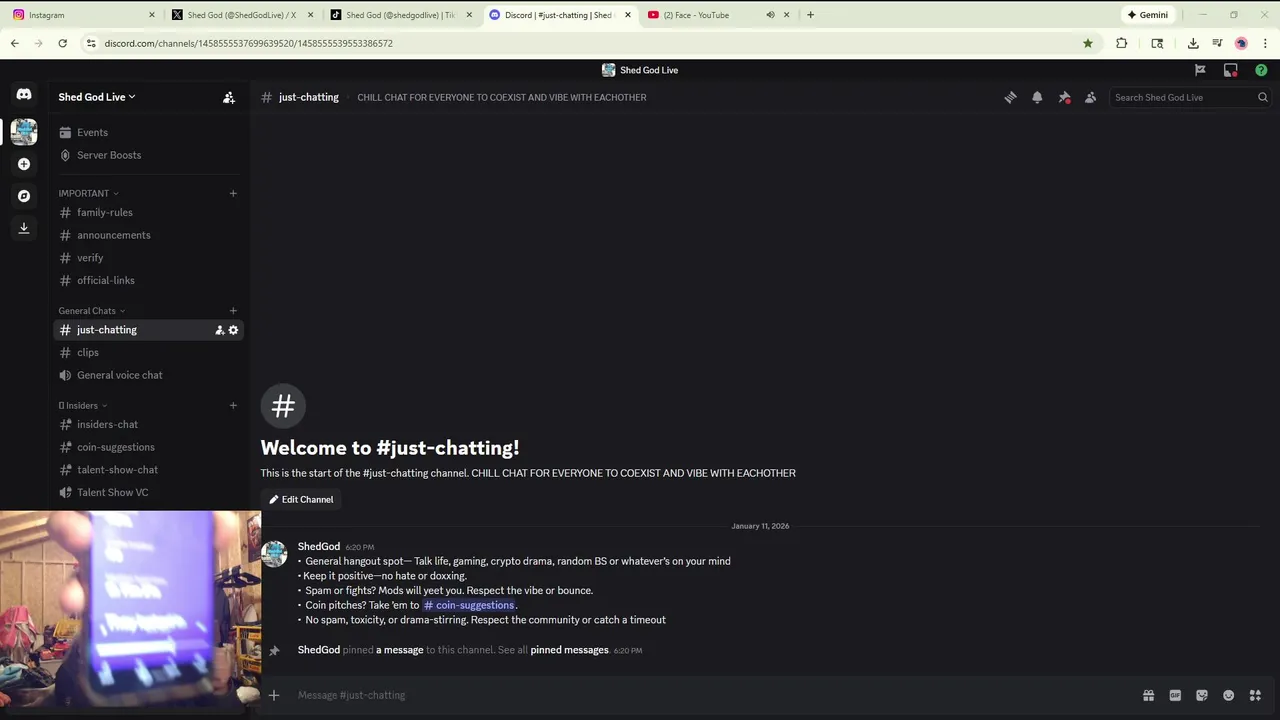Screen dimensions: 1280x720
Task: Open the checkpoint flag icon in title bar
Action: (x=1200, y=70)
